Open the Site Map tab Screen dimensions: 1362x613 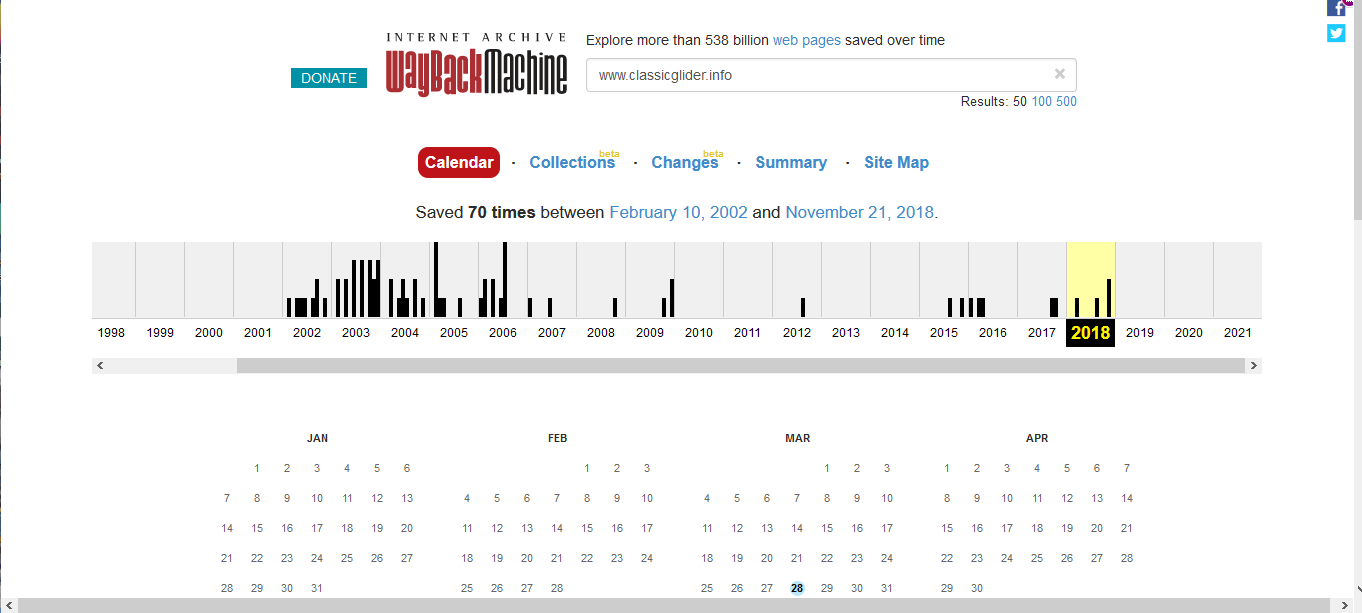coord(896,163)
